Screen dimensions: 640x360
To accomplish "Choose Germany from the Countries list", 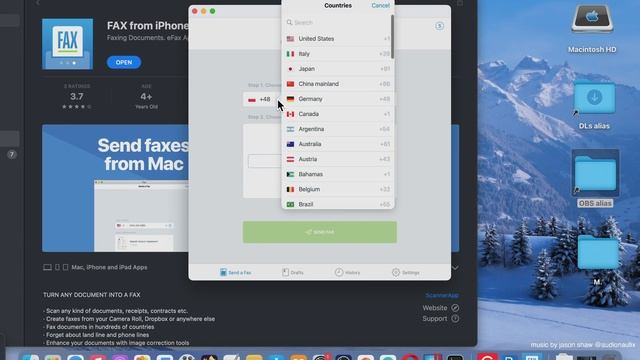I will 338,99.
